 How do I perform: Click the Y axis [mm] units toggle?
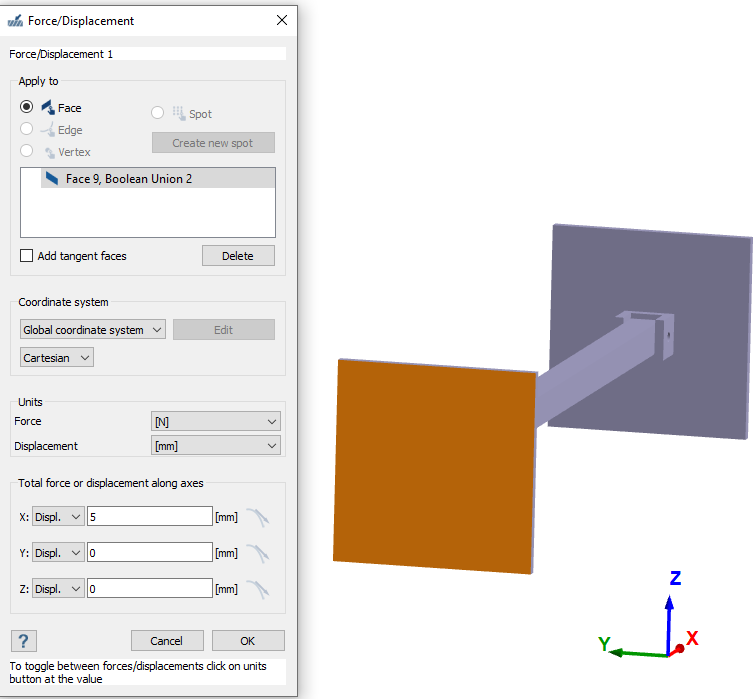pos(227,553)
